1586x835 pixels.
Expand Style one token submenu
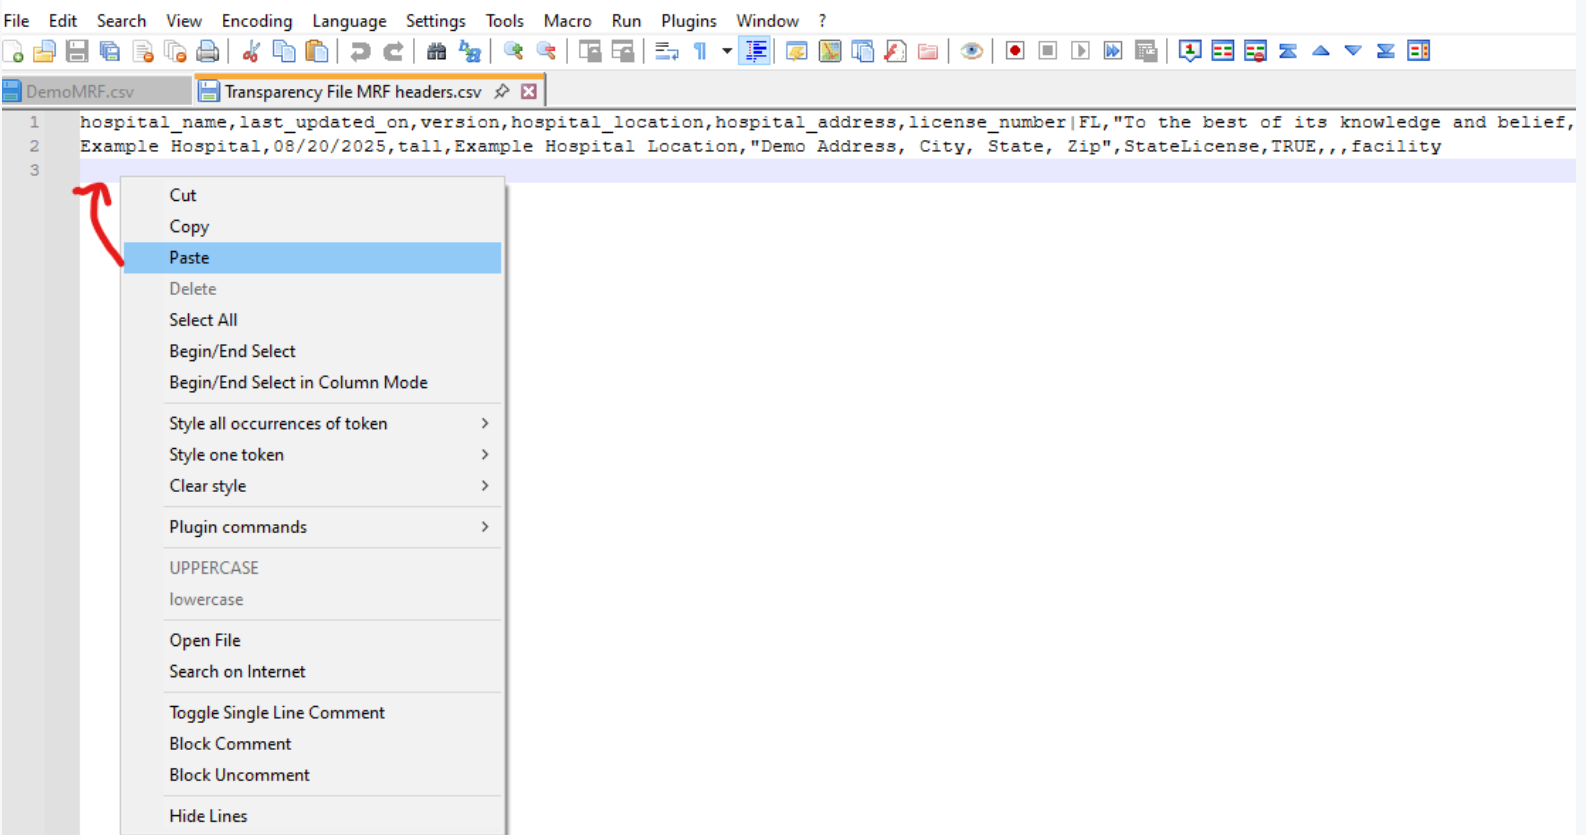point(485,454)
